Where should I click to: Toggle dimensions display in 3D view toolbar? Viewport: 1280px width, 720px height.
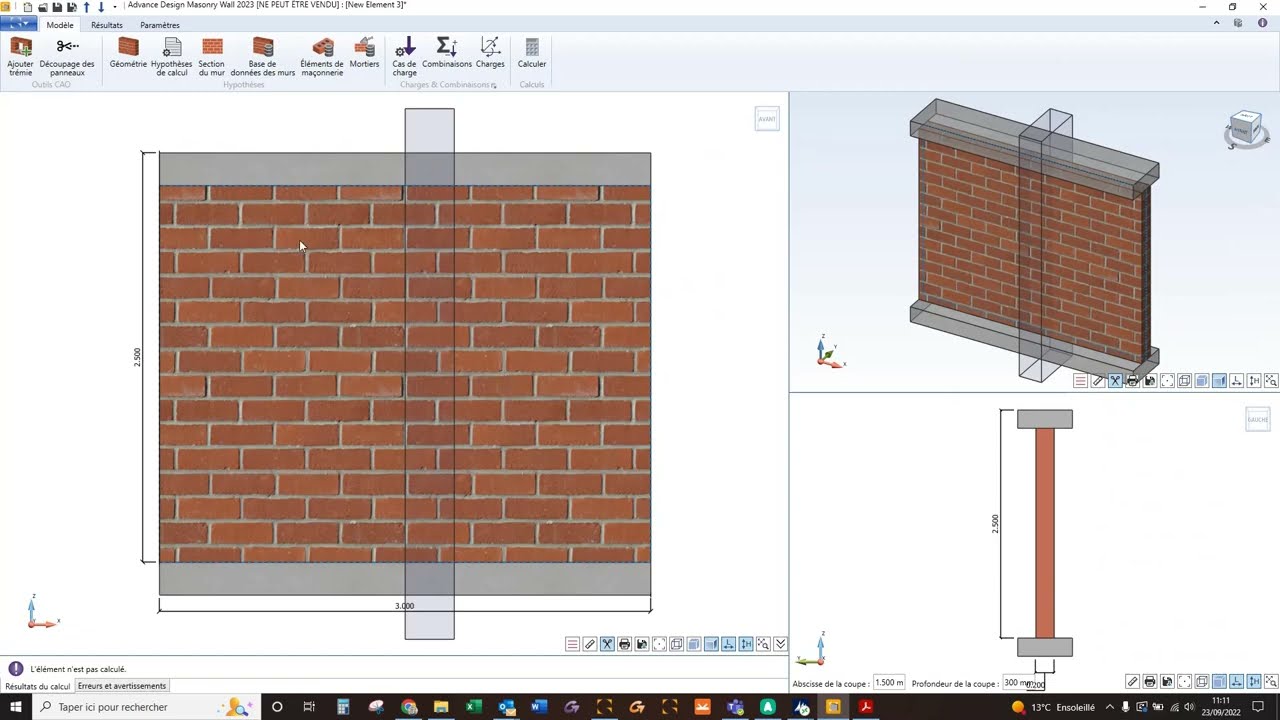[x=1254, y=381]
